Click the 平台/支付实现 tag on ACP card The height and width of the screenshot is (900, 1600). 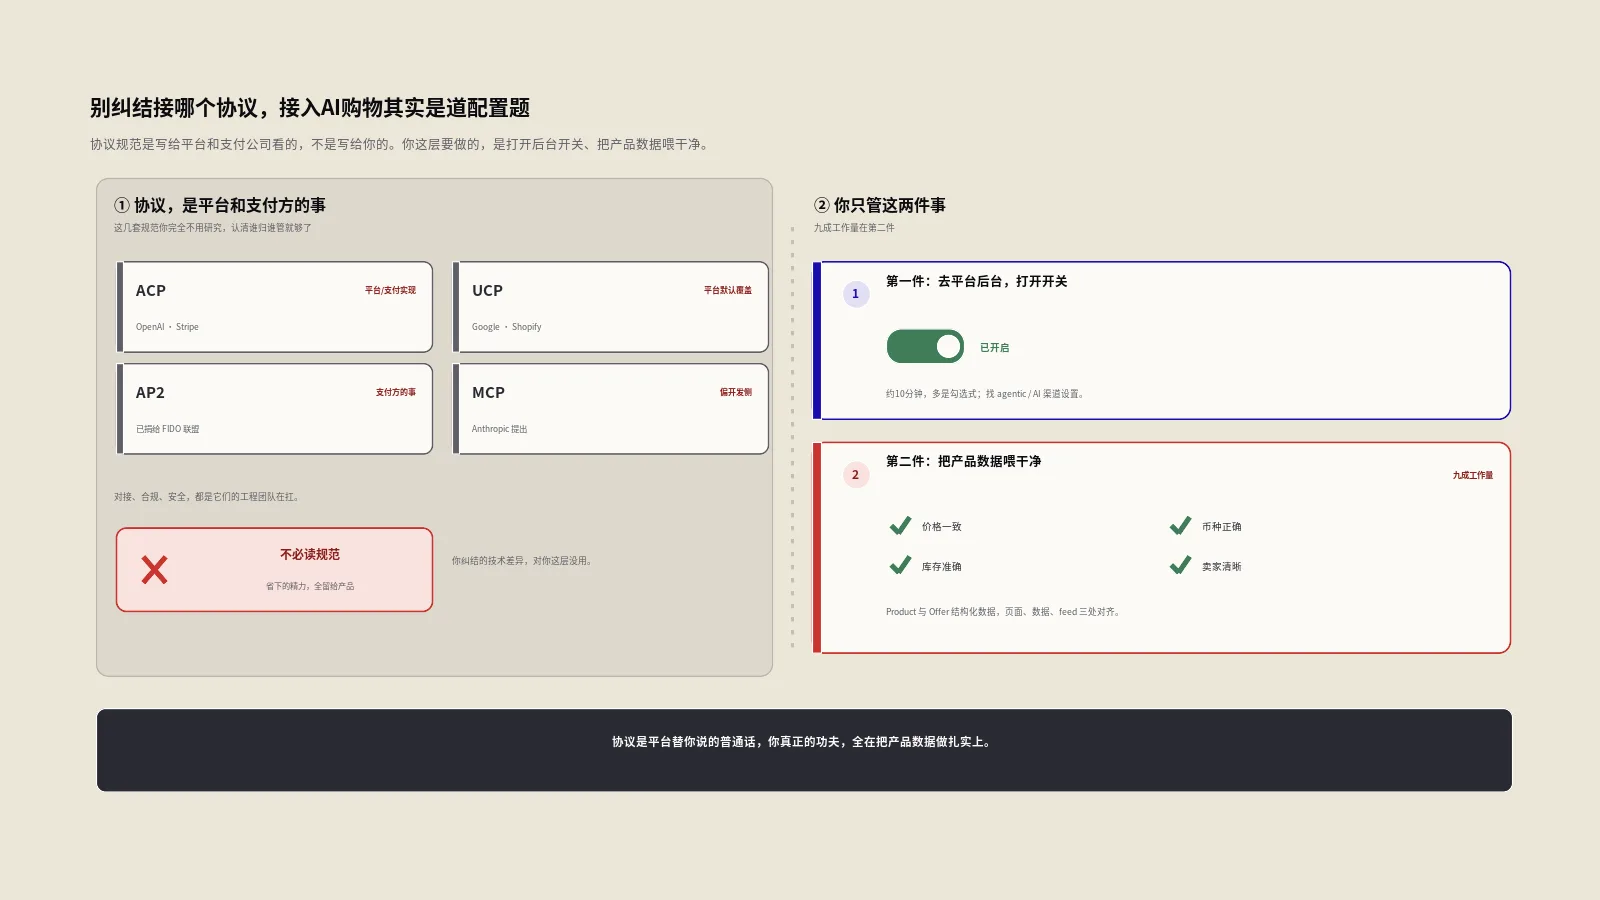(390, 290)
